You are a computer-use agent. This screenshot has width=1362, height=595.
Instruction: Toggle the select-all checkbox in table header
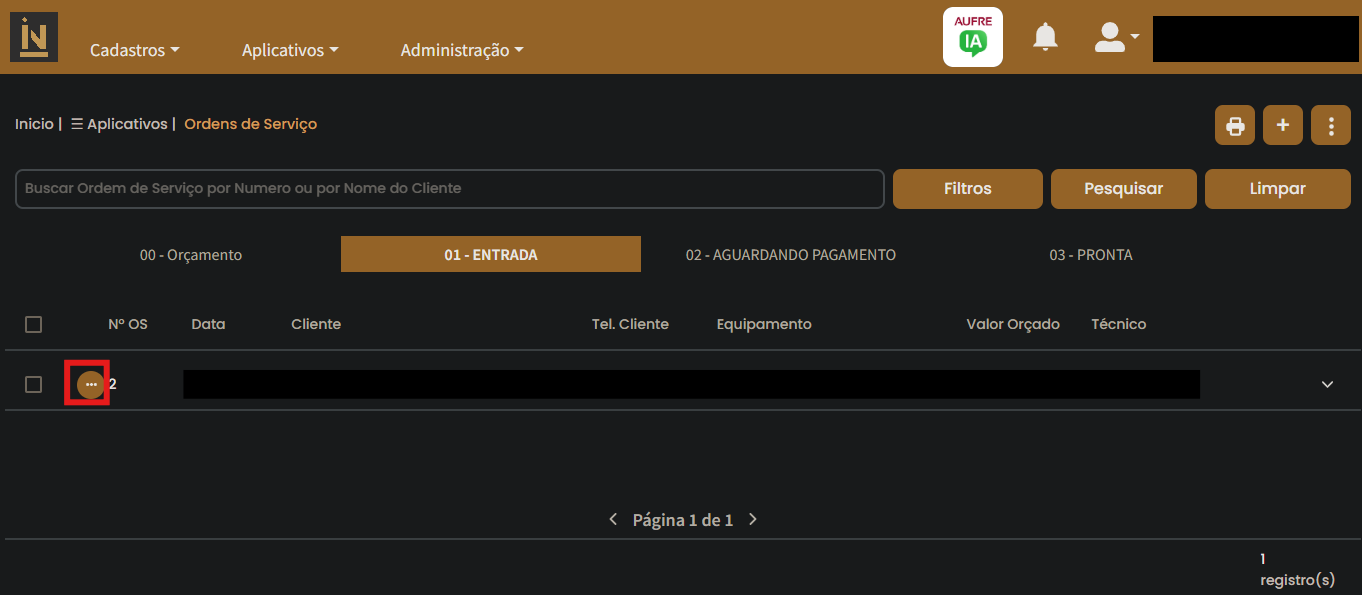pos(34,324)
